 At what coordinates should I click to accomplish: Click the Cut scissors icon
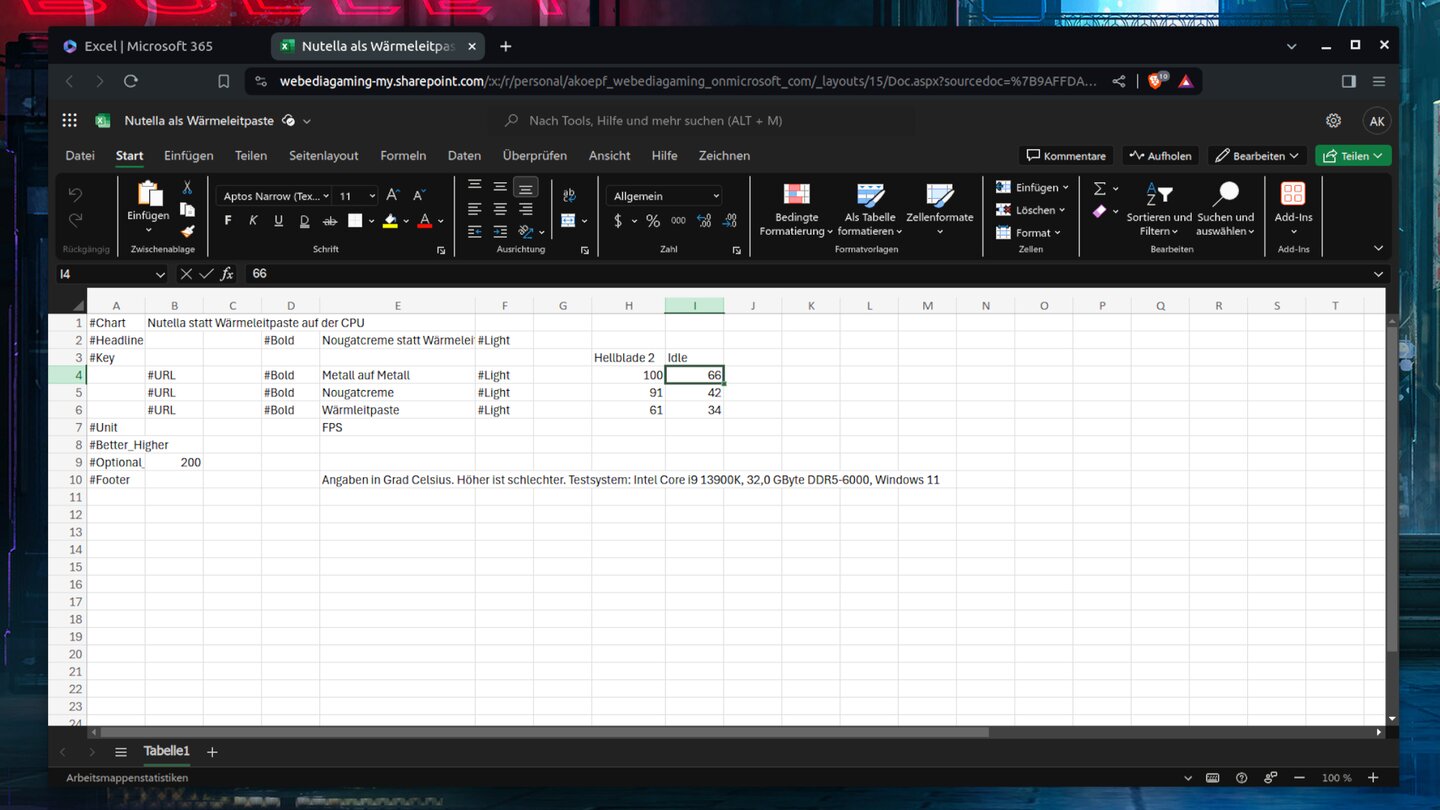(x=187, y=187)
